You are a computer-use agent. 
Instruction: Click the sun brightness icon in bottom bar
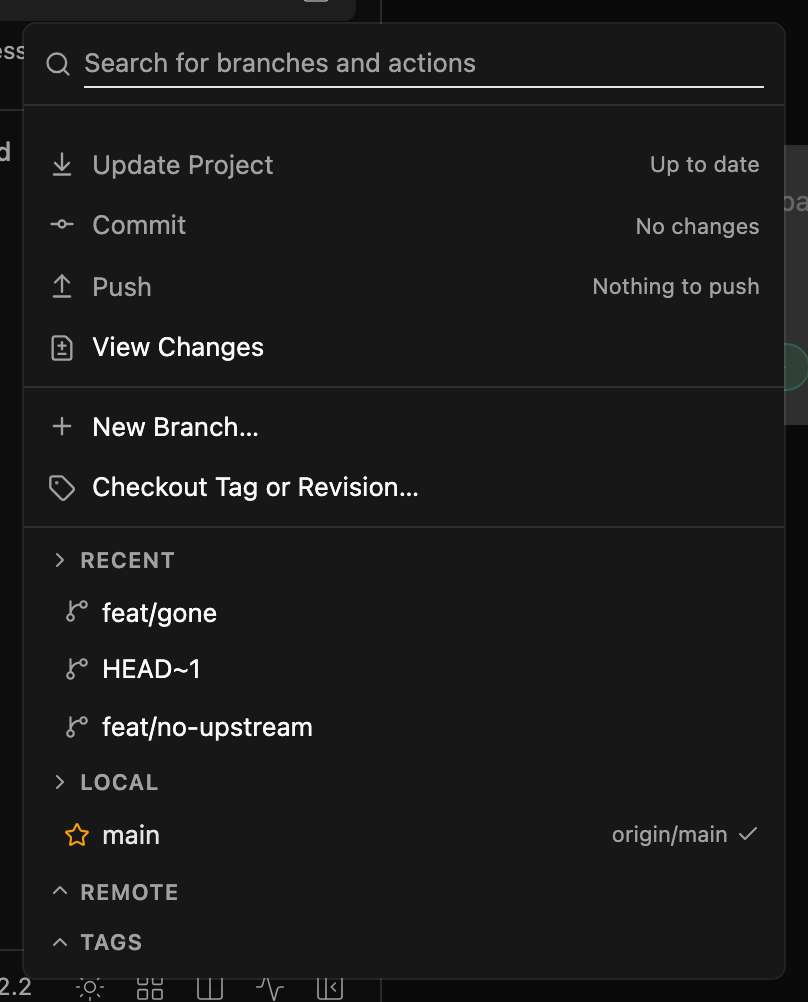[90, 989]
